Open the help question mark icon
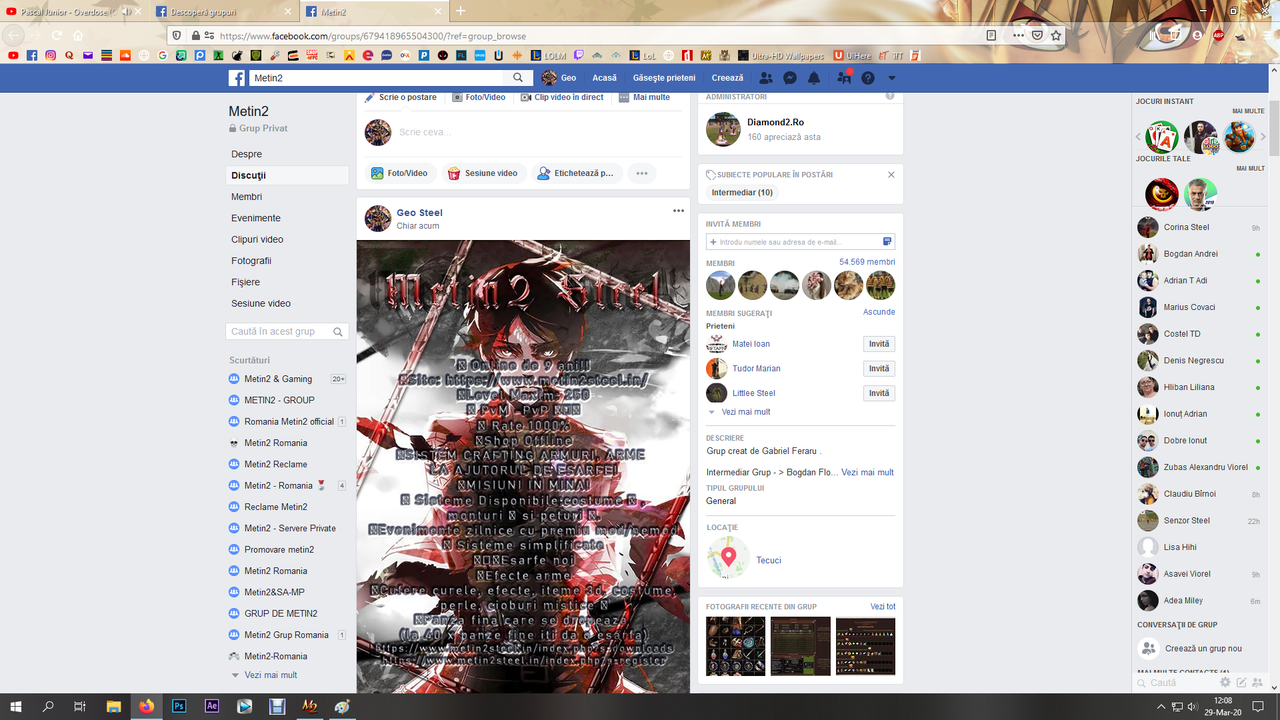Image resolution: width=1280 pixels, height=720 pixels. pos(868,78)
